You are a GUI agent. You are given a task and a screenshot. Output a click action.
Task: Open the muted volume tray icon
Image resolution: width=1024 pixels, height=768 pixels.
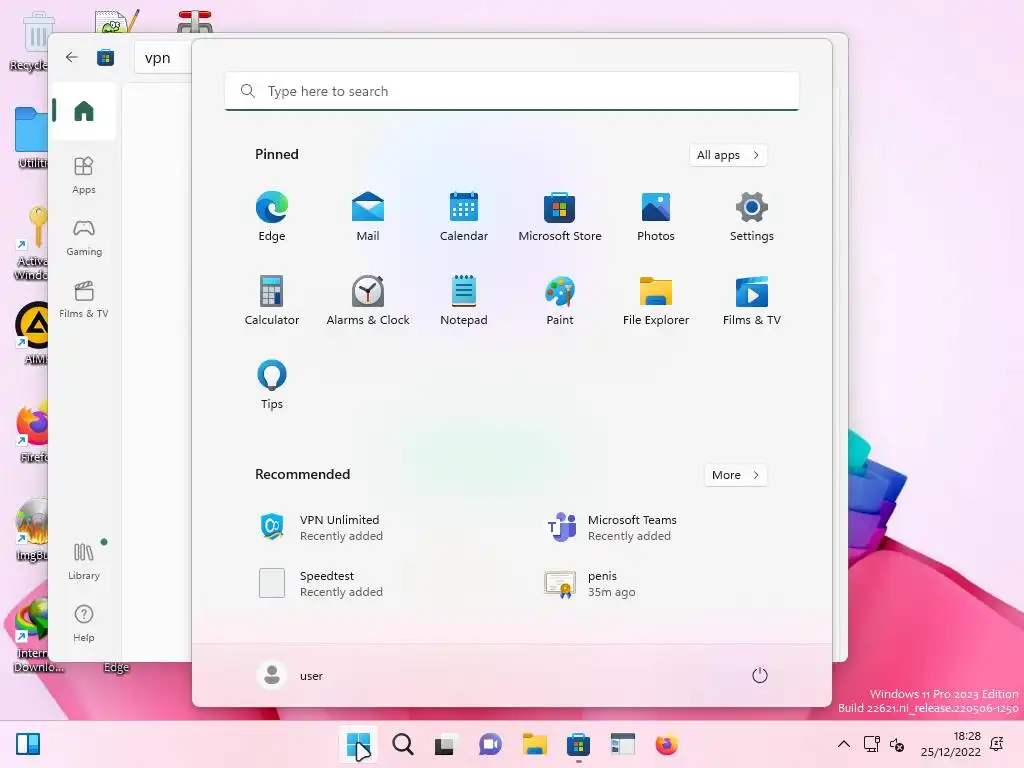(x=897, y=744)
